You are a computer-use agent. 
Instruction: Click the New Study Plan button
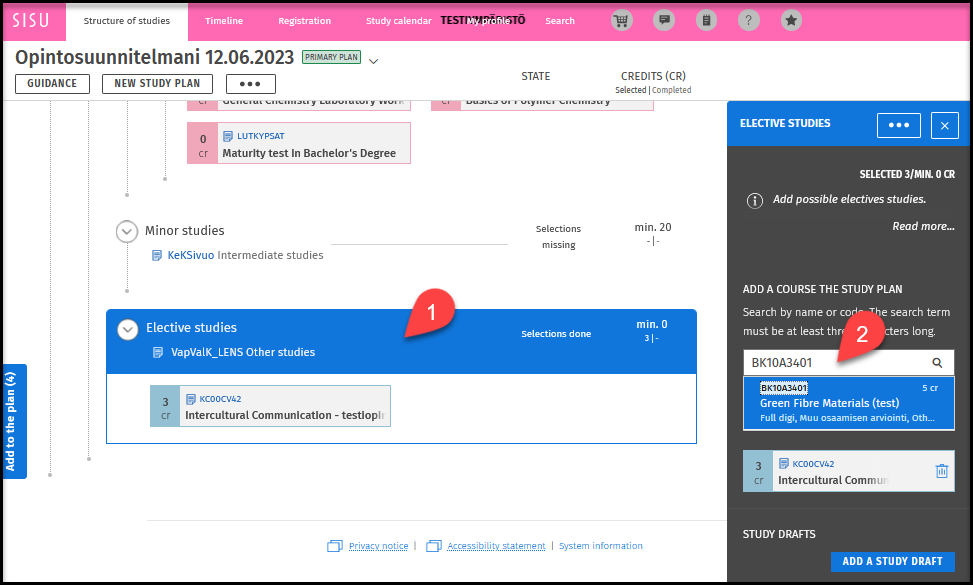pyautogui.click(x=157, y=84)
